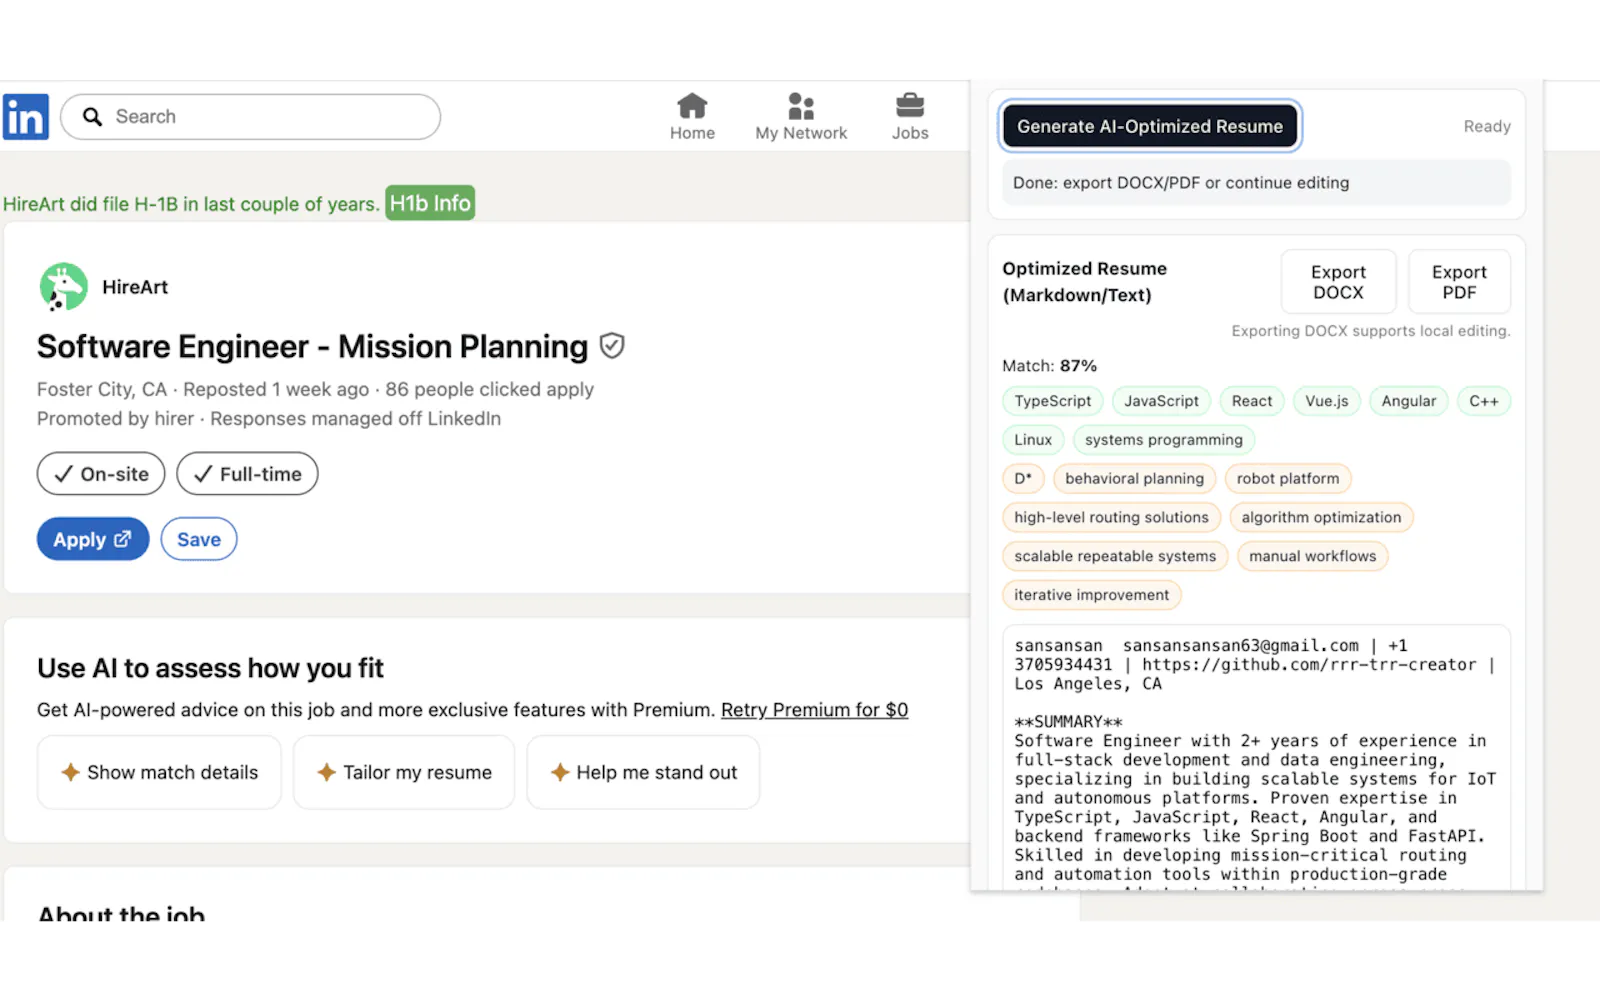Click verified shield icon beside job title

pos(612,346)
